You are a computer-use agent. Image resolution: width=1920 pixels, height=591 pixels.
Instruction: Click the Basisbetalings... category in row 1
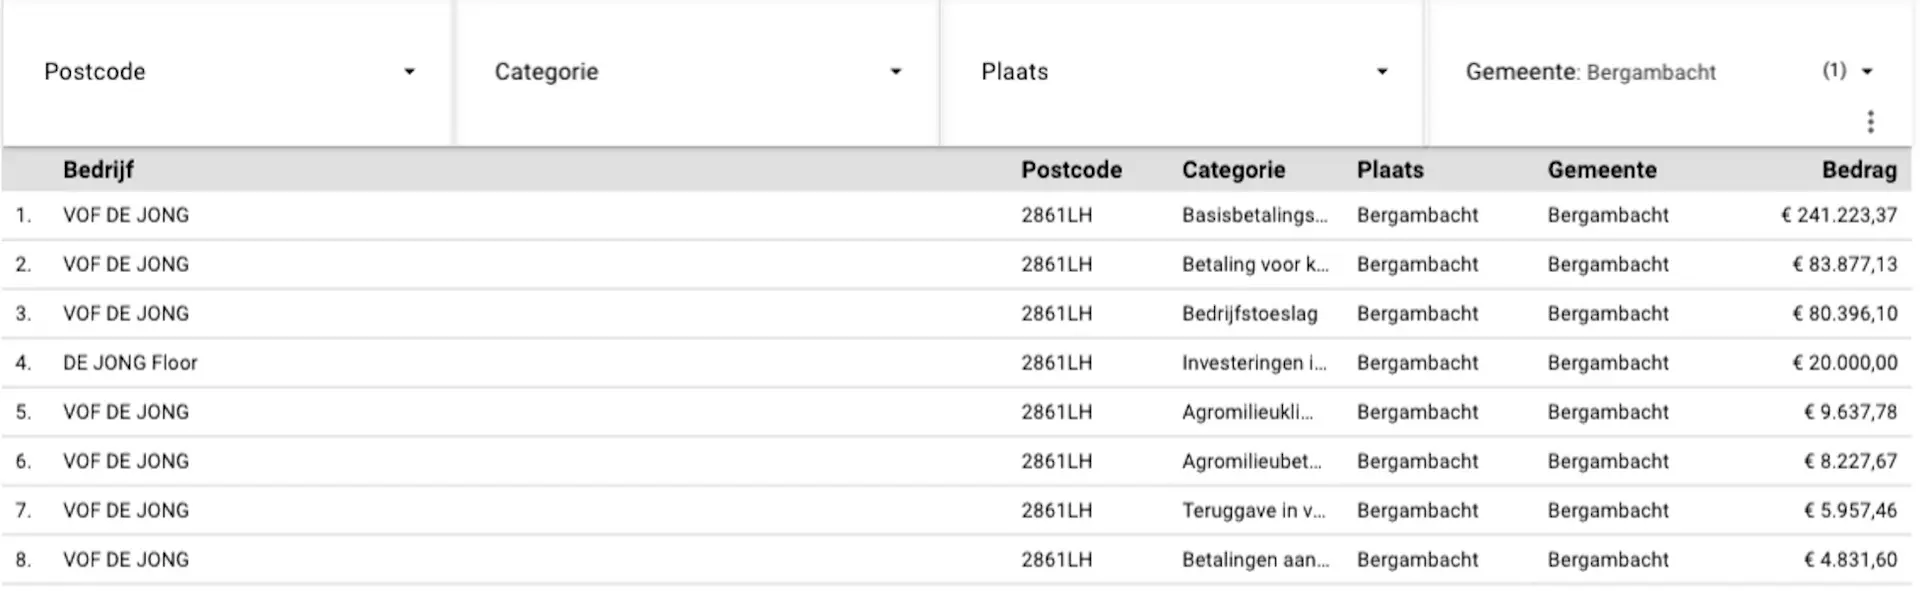click(x=1255, y=215)
